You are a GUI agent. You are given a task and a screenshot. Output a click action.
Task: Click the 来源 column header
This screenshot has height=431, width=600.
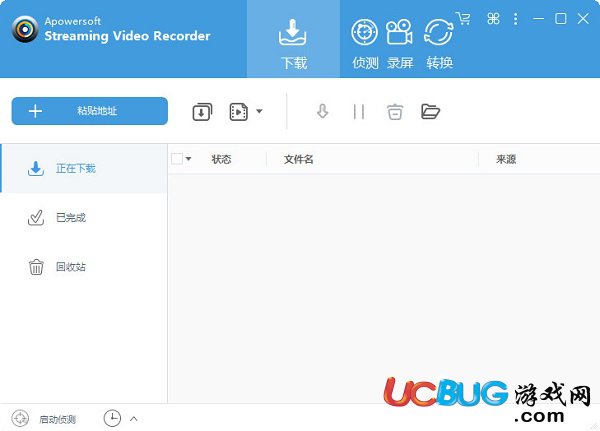506,159
